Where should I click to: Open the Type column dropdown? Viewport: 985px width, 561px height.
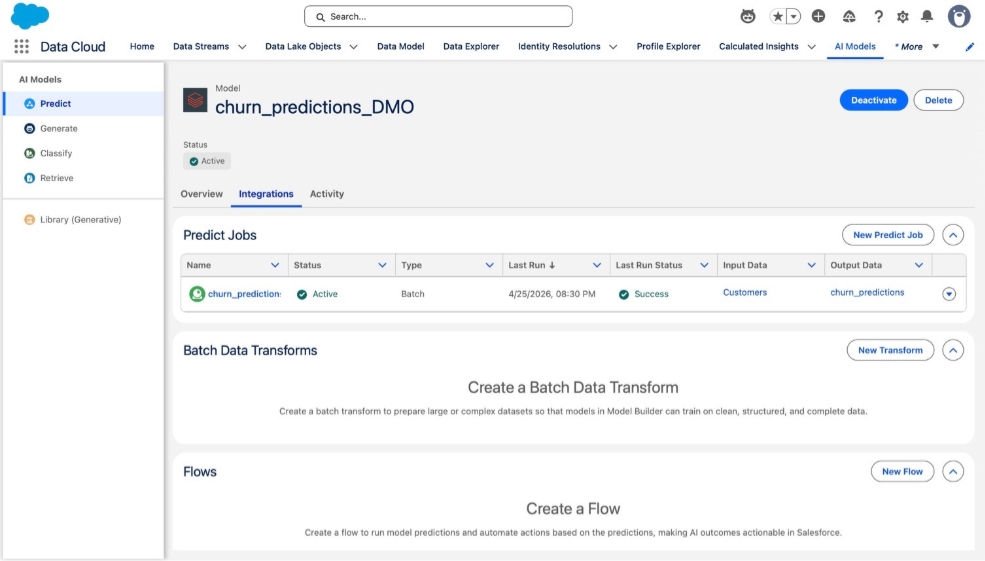pyautogui.click(x=489, y=265)
